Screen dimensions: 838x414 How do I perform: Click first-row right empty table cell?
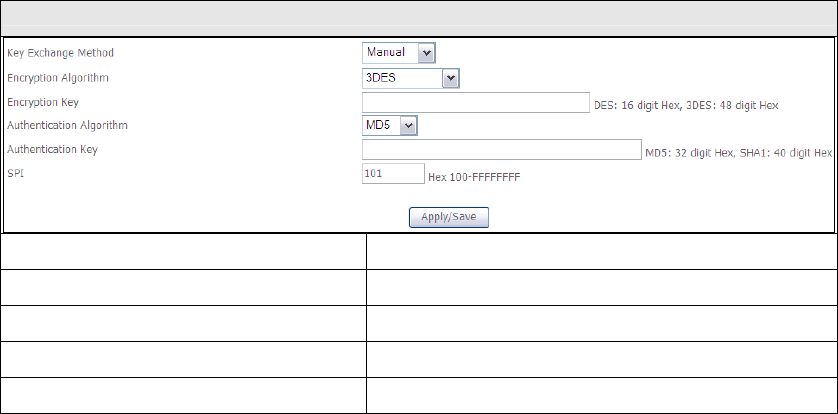tap(600, 252)
